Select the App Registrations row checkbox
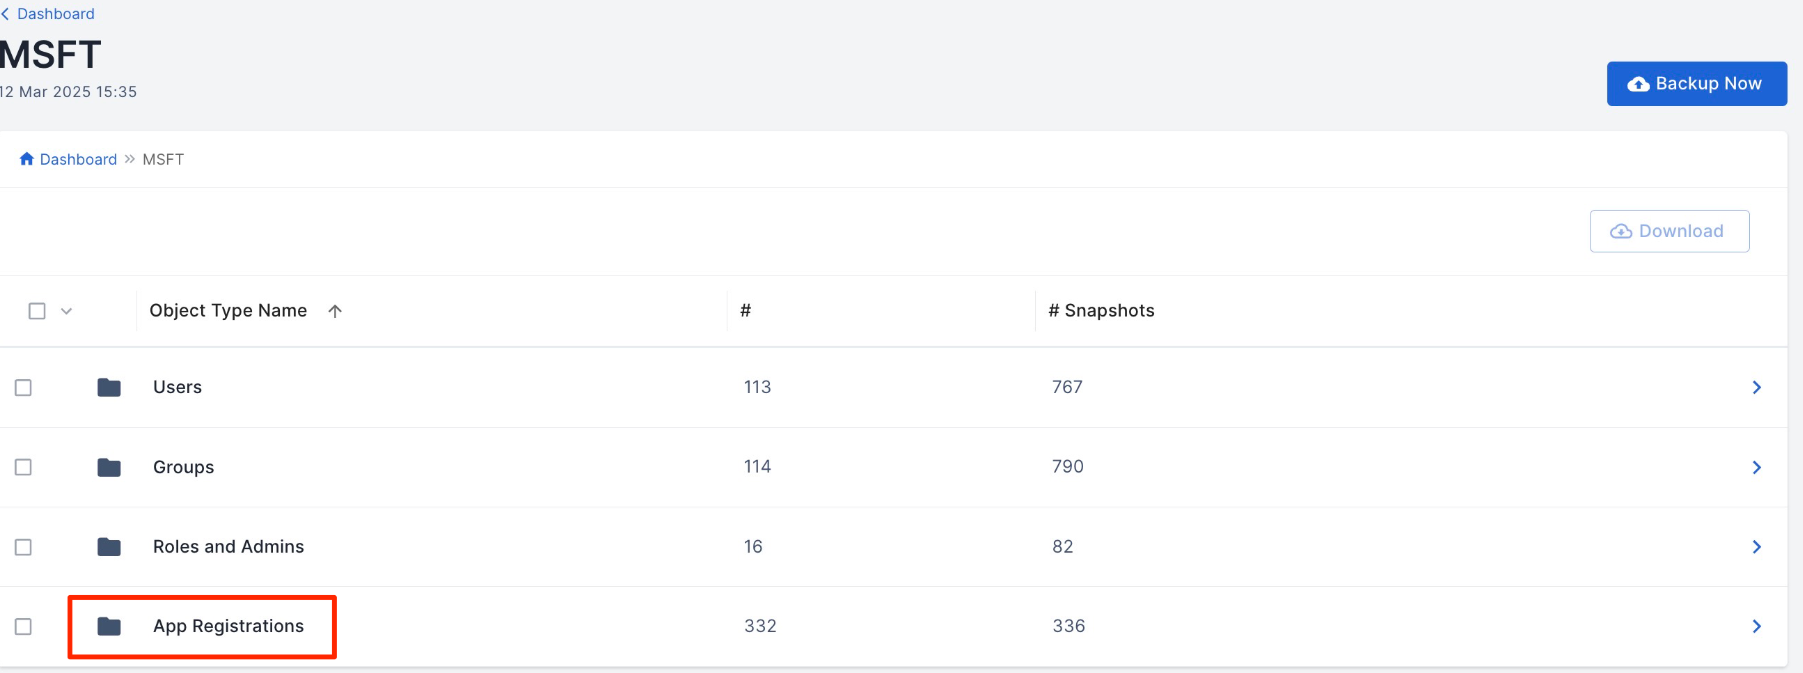Image resolution: width=1803 pixels, height=673 pixels. [x=23, y=626]
